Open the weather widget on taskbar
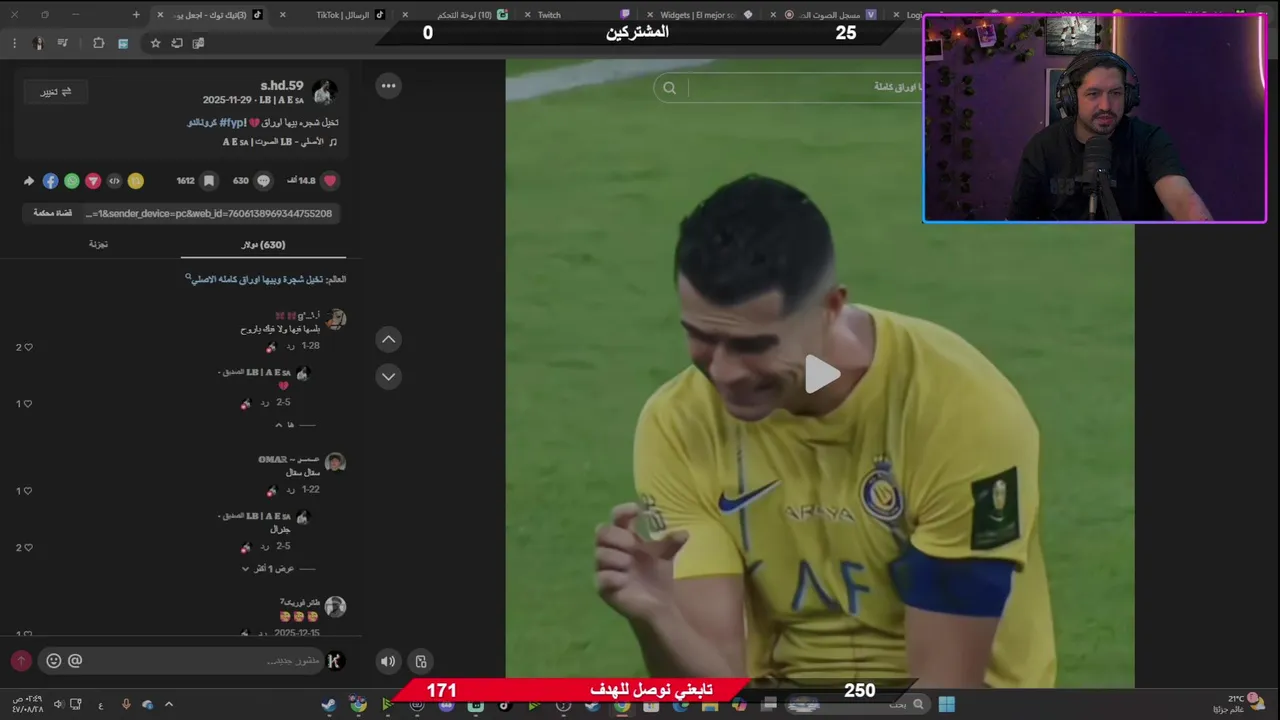The height and width of the screenshot is (720, 1280). [1238, 704]
